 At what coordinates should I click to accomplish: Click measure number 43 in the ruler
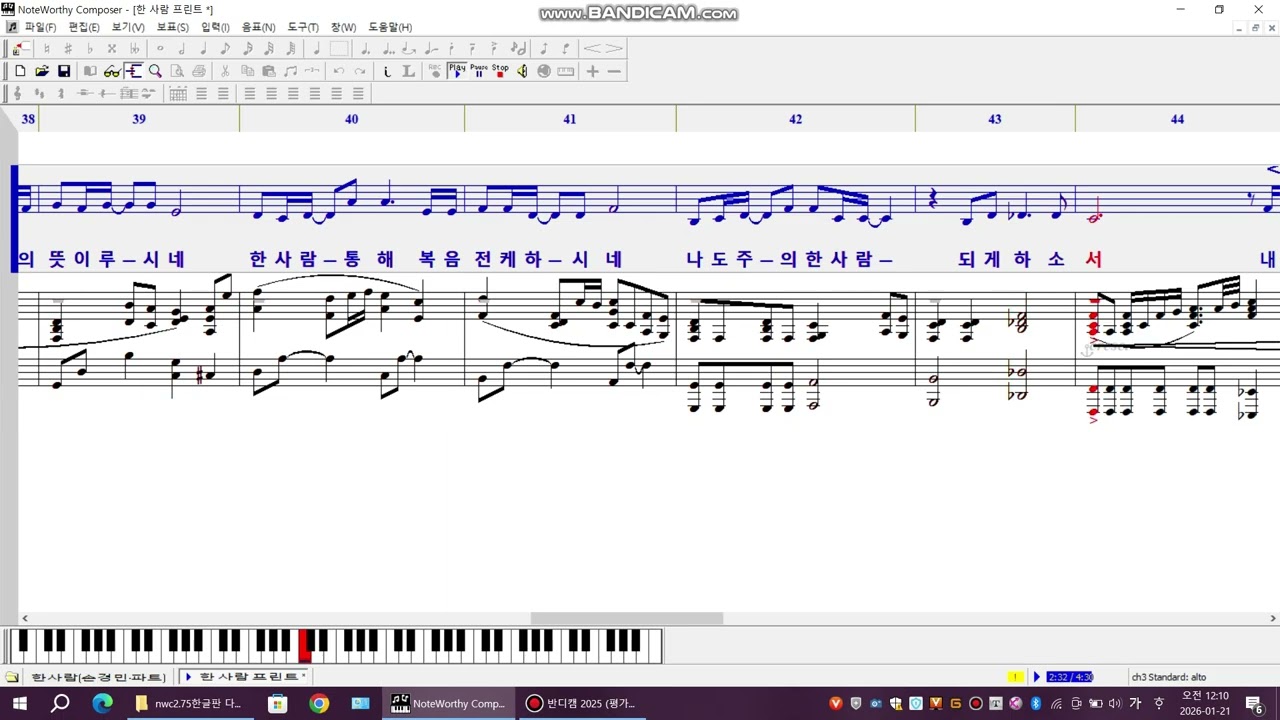pos(994,119)
